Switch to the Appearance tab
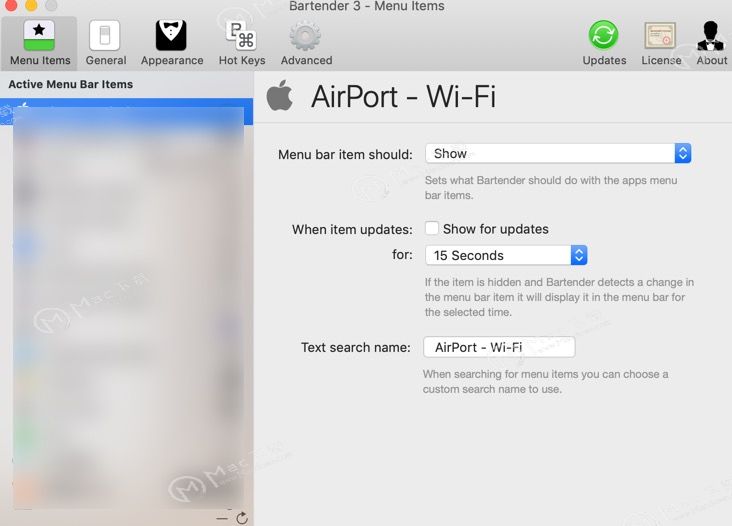Screen dimensions: 732x526 (172, 43)
